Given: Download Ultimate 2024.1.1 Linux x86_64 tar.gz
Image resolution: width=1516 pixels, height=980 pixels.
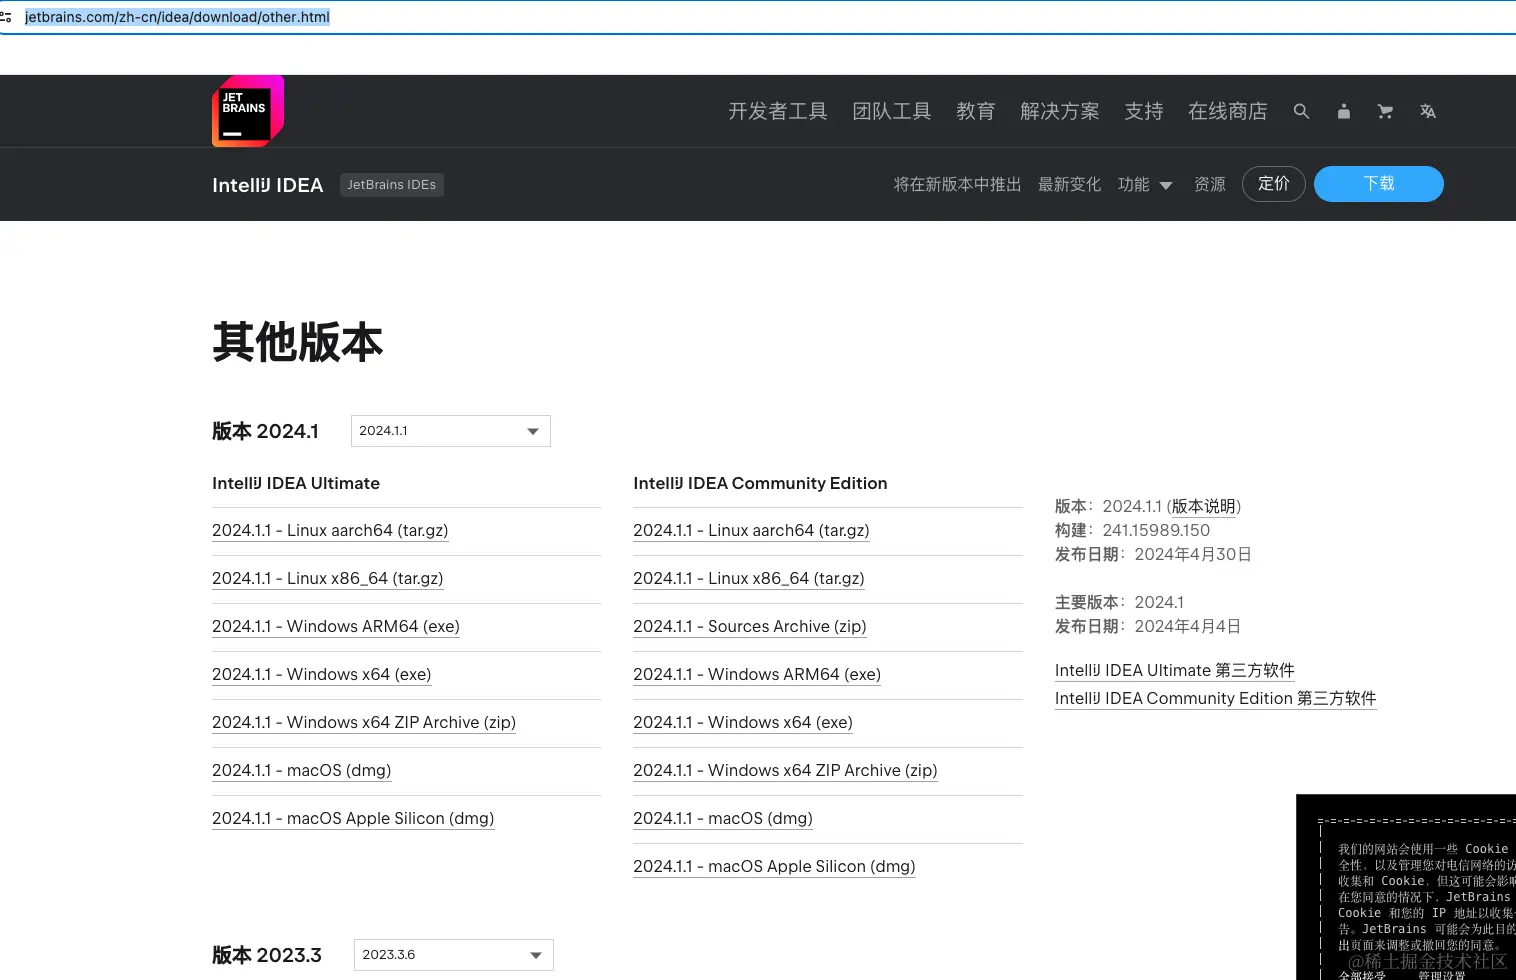Looking at the screenshot, I should pyautogui.click(x=328, y=579).
